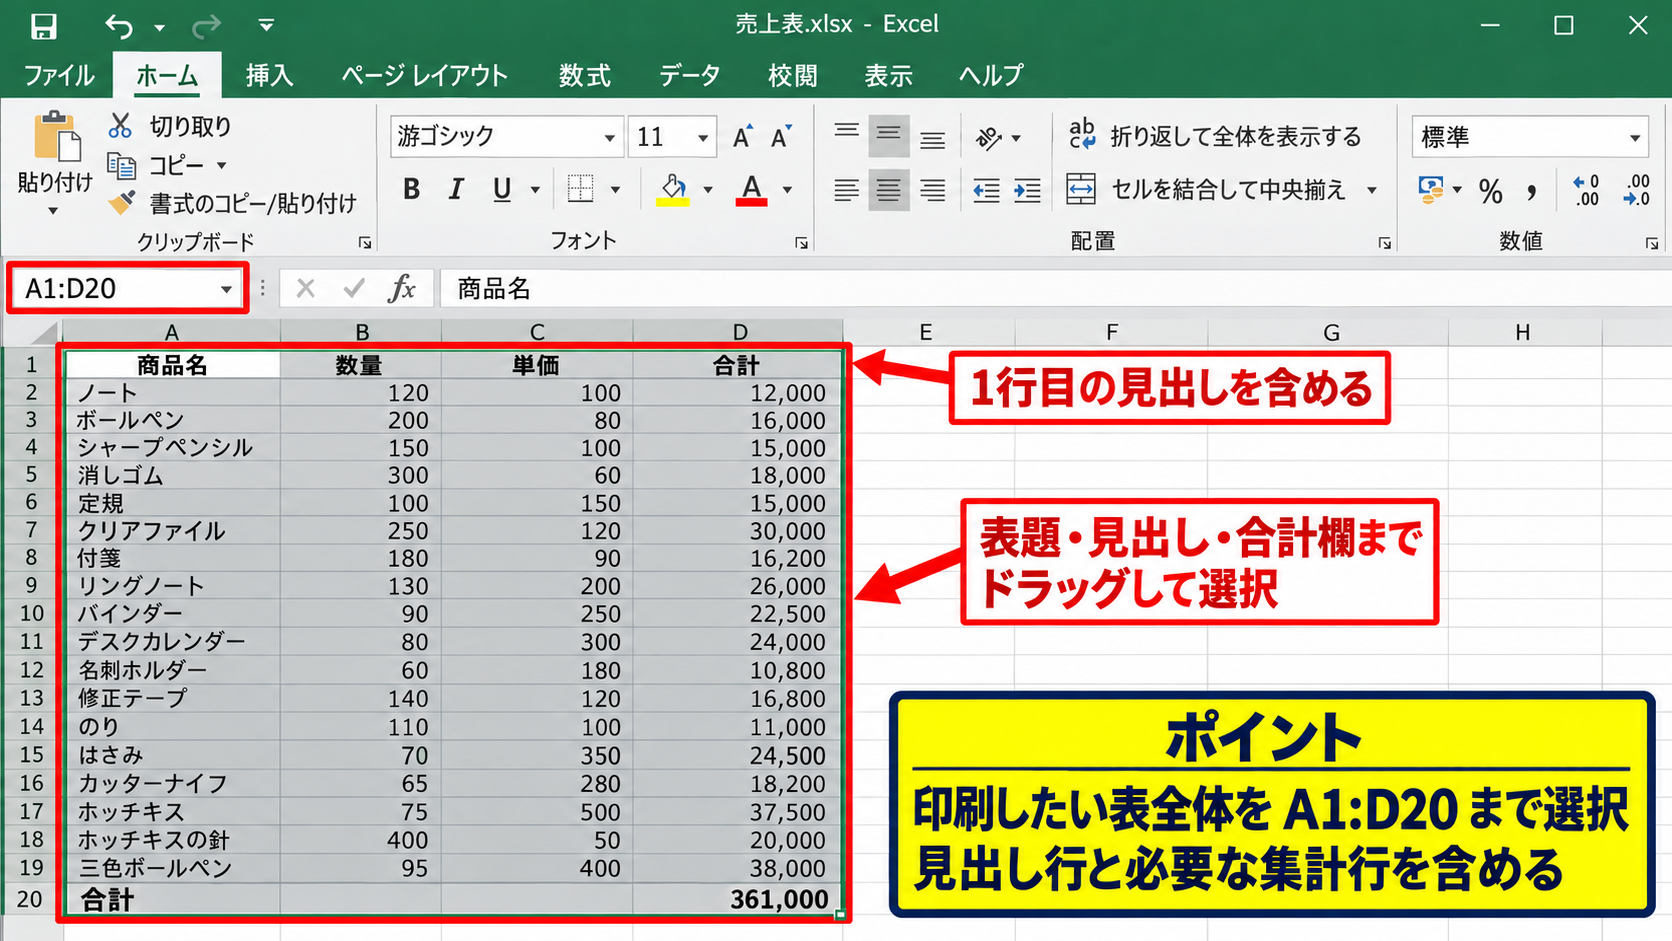Click the Save icon in the title bar
This screenshot has height=941, width=1672.
coord(43,25)
